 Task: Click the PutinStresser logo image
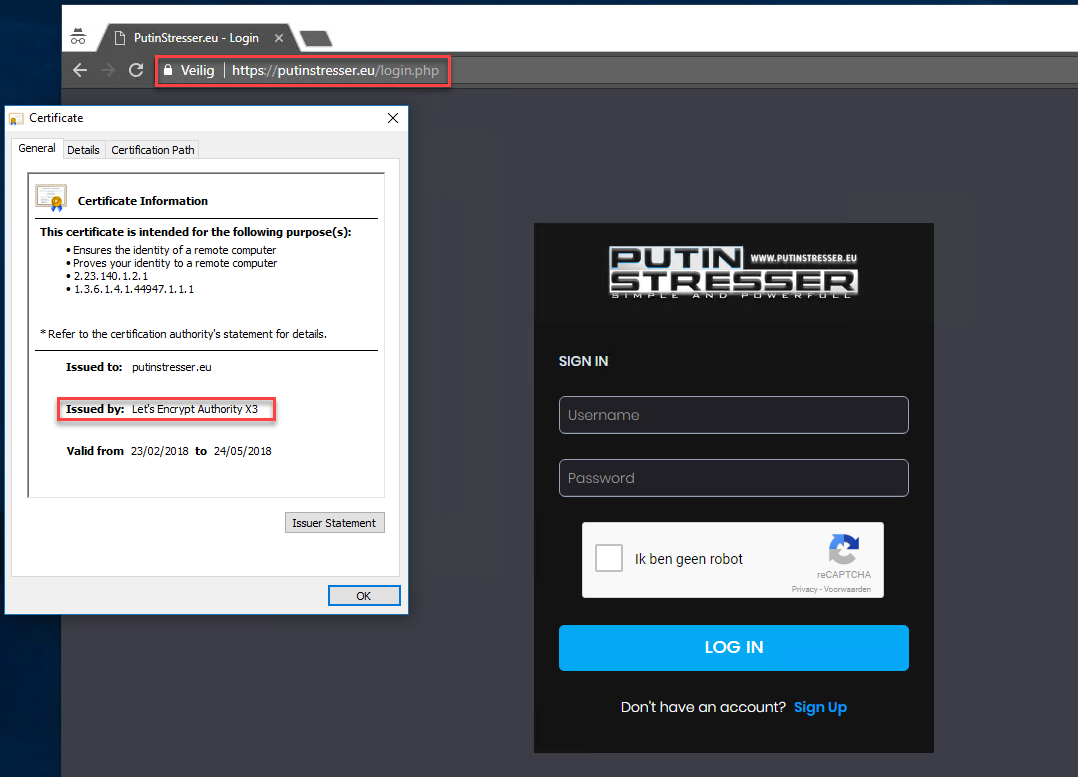click(734, 272)
